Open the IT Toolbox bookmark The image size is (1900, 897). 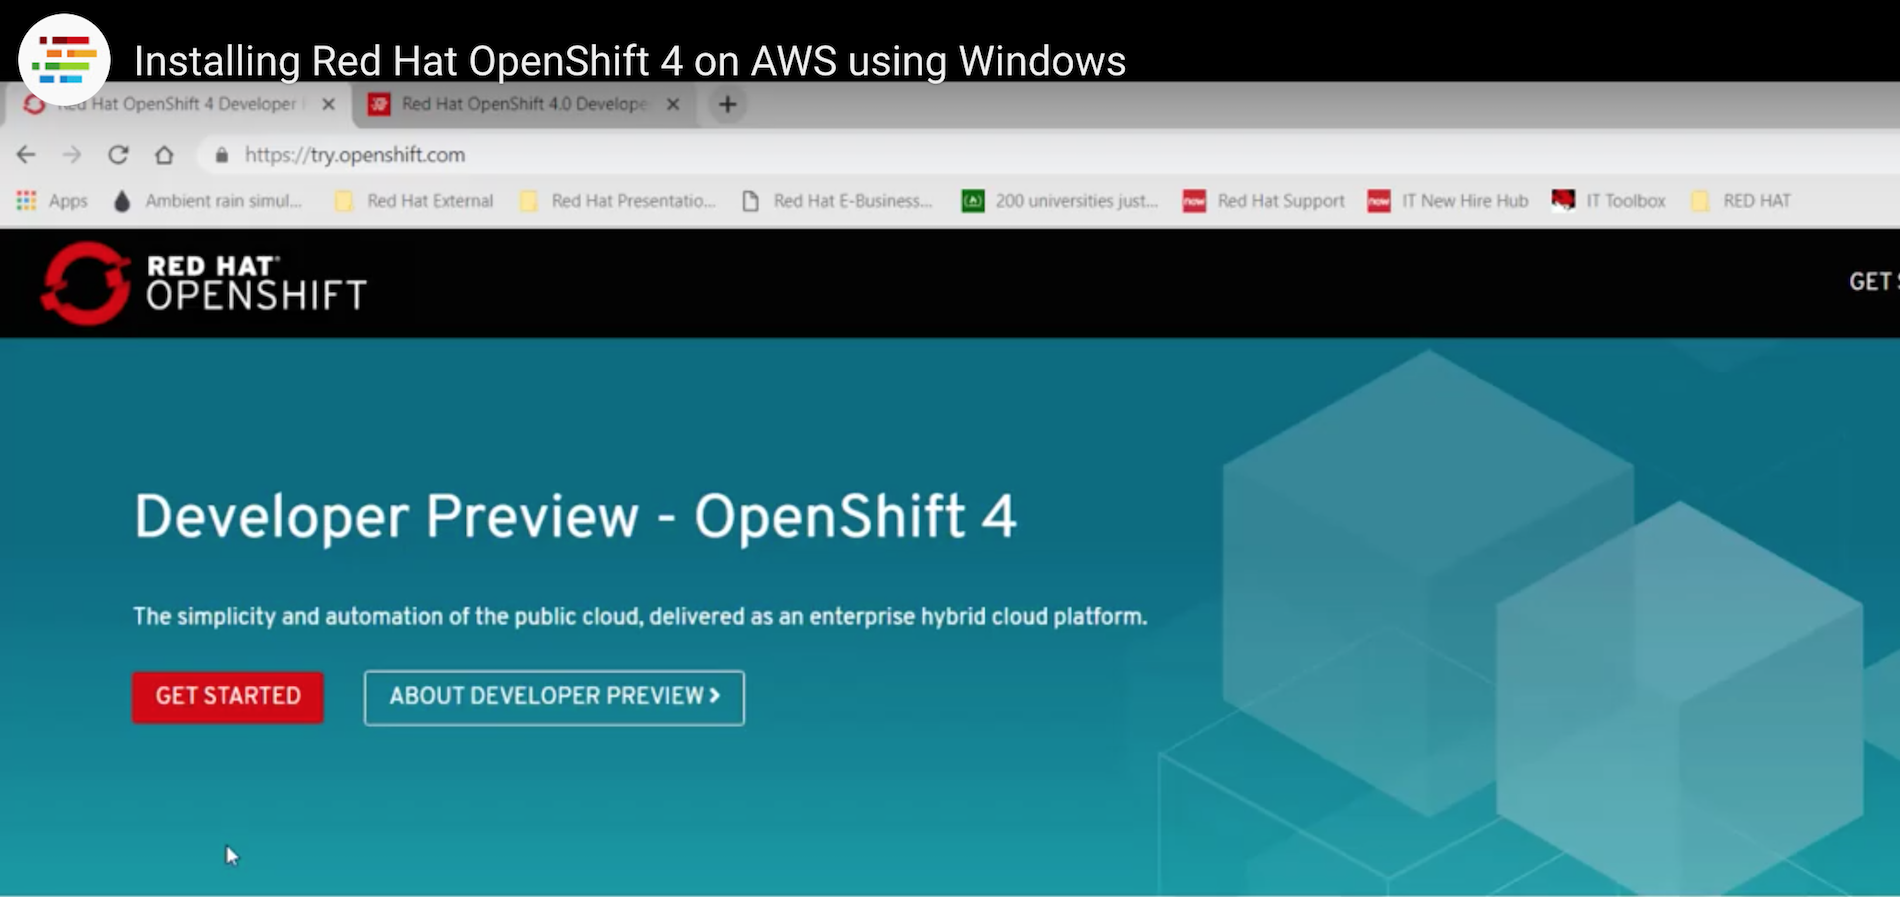pos(1608,201)
